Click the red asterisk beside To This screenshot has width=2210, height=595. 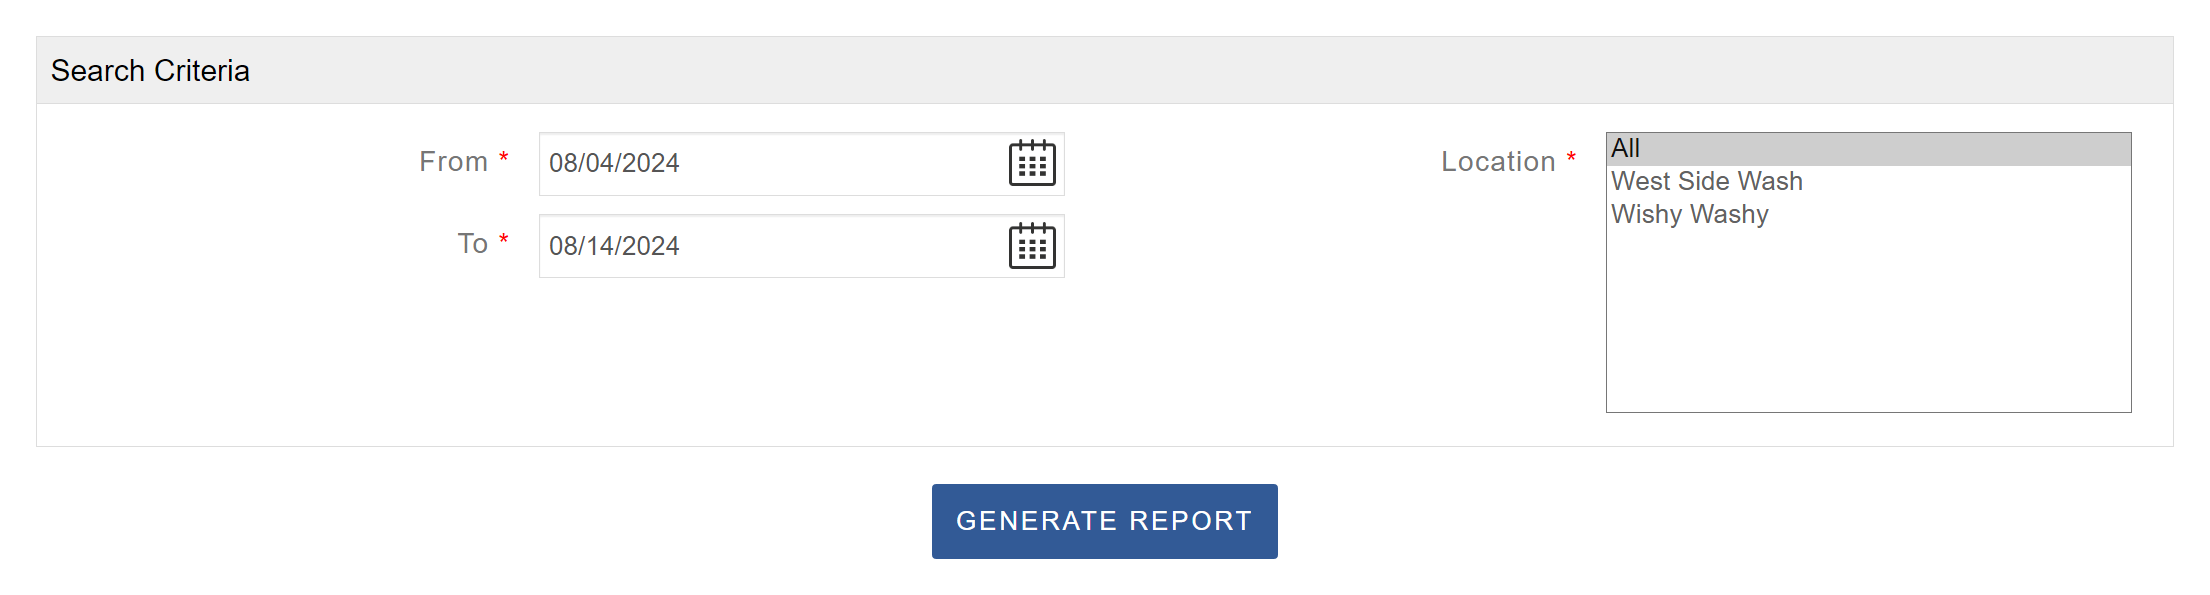pyautogui.click(x=504, y=239)
